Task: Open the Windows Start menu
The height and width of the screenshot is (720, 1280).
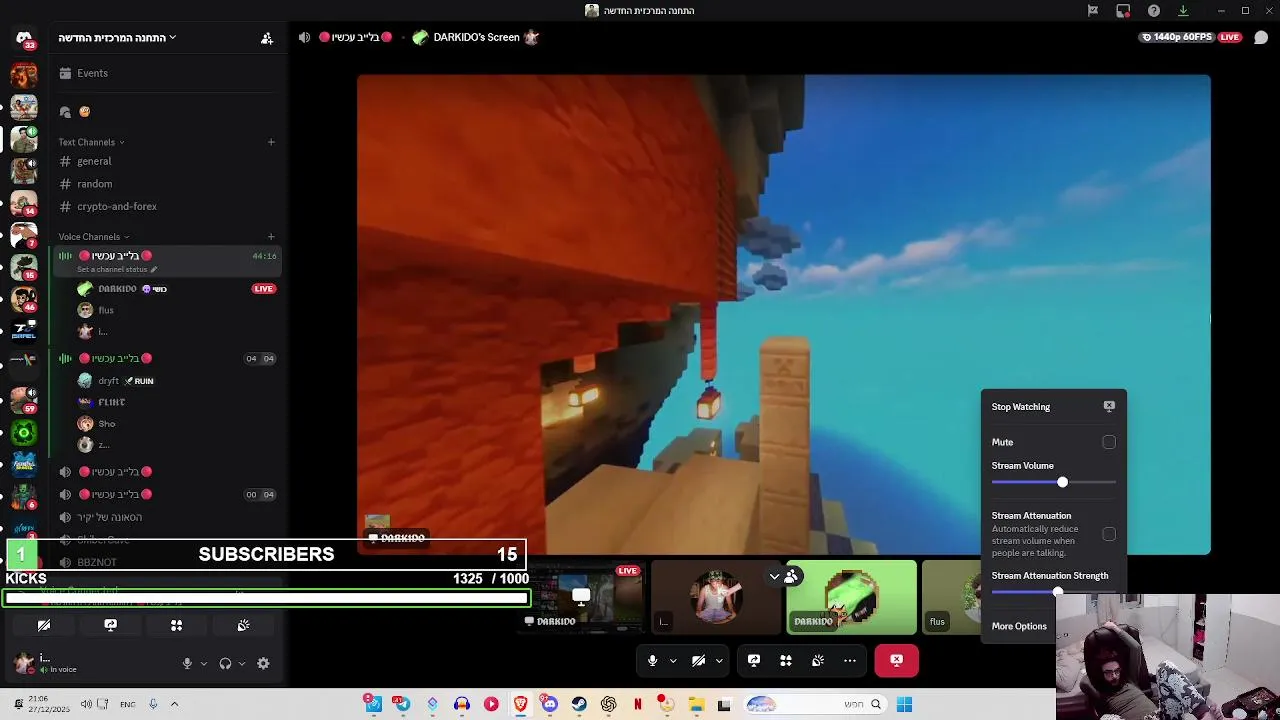Action: click(904, 704)
